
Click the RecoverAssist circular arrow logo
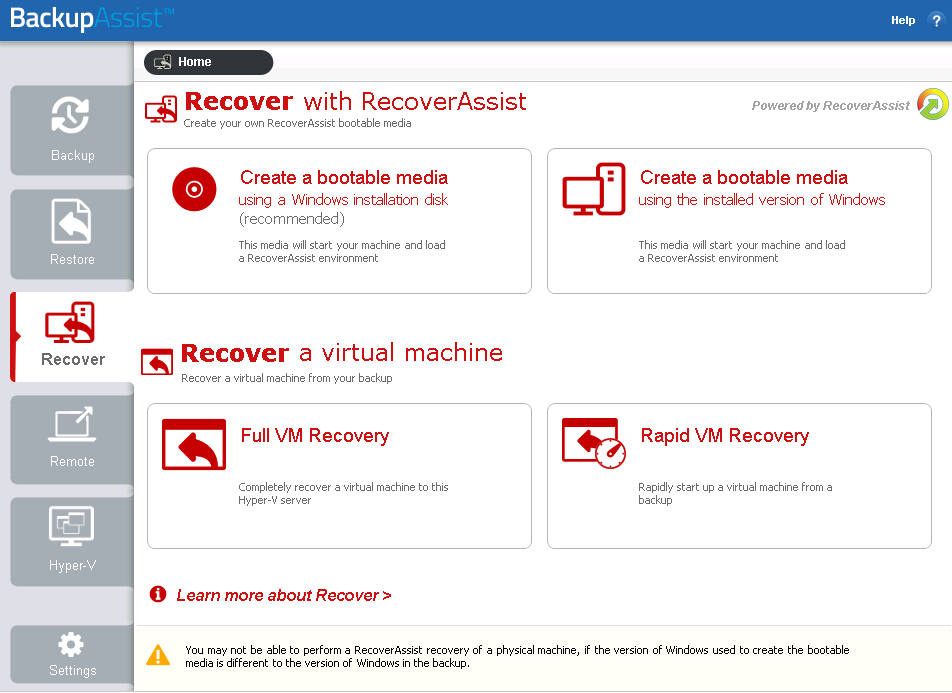[933, 104]
